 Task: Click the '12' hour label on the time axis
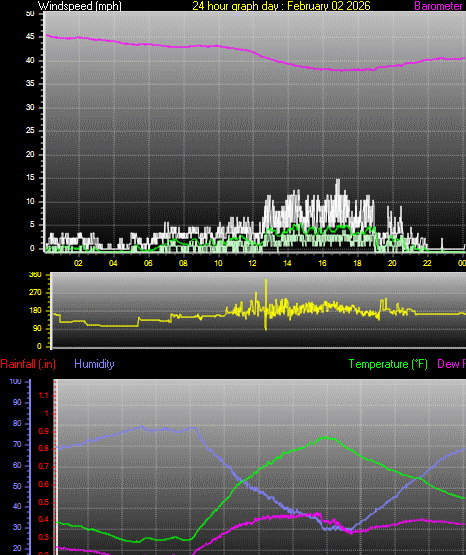pyautogui.click(x=252, y=263)
